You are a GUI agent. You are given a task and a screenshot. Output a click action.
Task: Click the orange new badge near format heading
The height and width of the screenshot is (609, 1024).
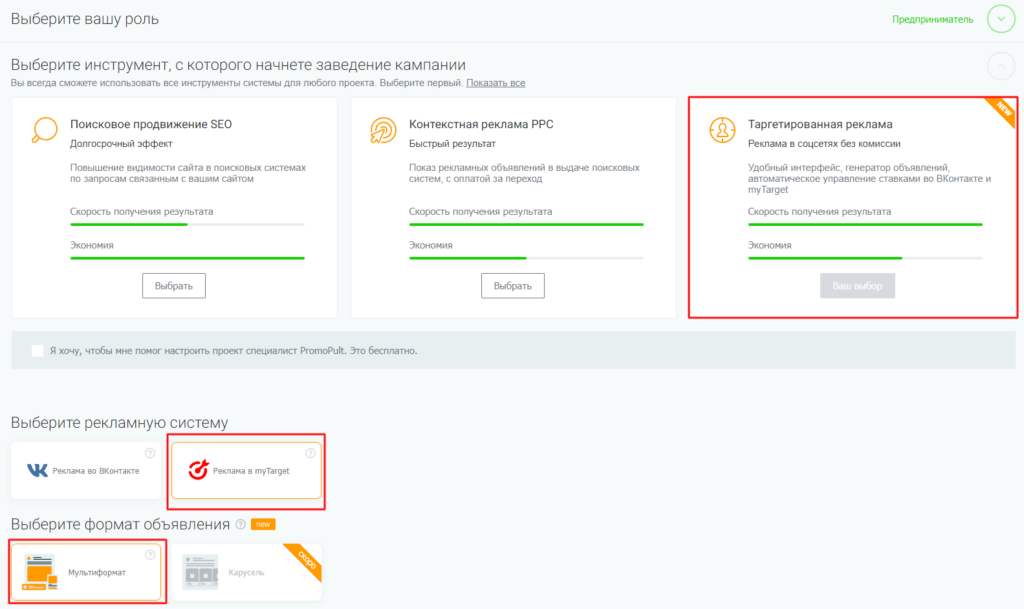(263, 524)
